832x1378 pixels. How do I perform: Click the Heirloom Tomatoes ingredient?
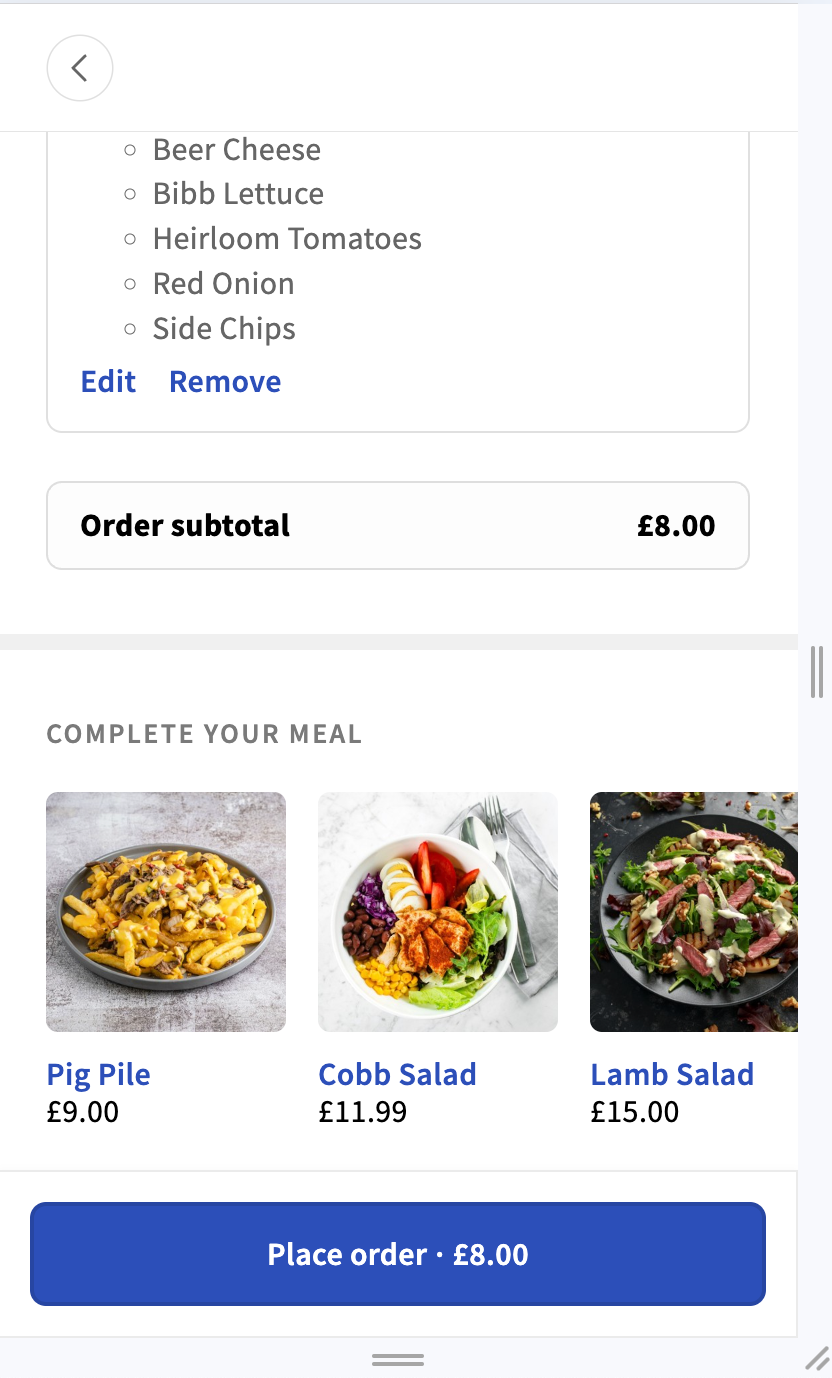tap(287, 239)
